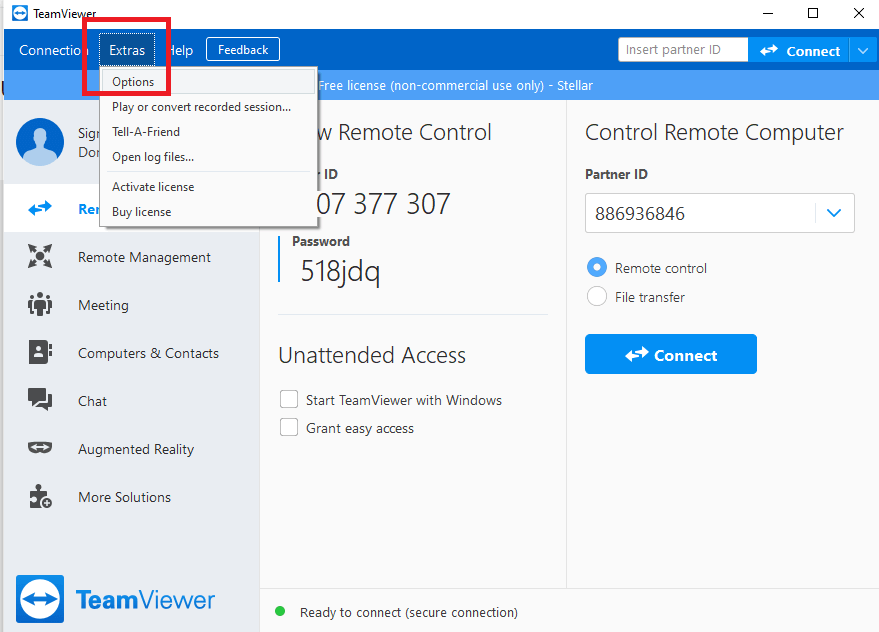Open the dropdown arrow beside top Connect button
Screen dimensions: 879x632
pos(863,50)
